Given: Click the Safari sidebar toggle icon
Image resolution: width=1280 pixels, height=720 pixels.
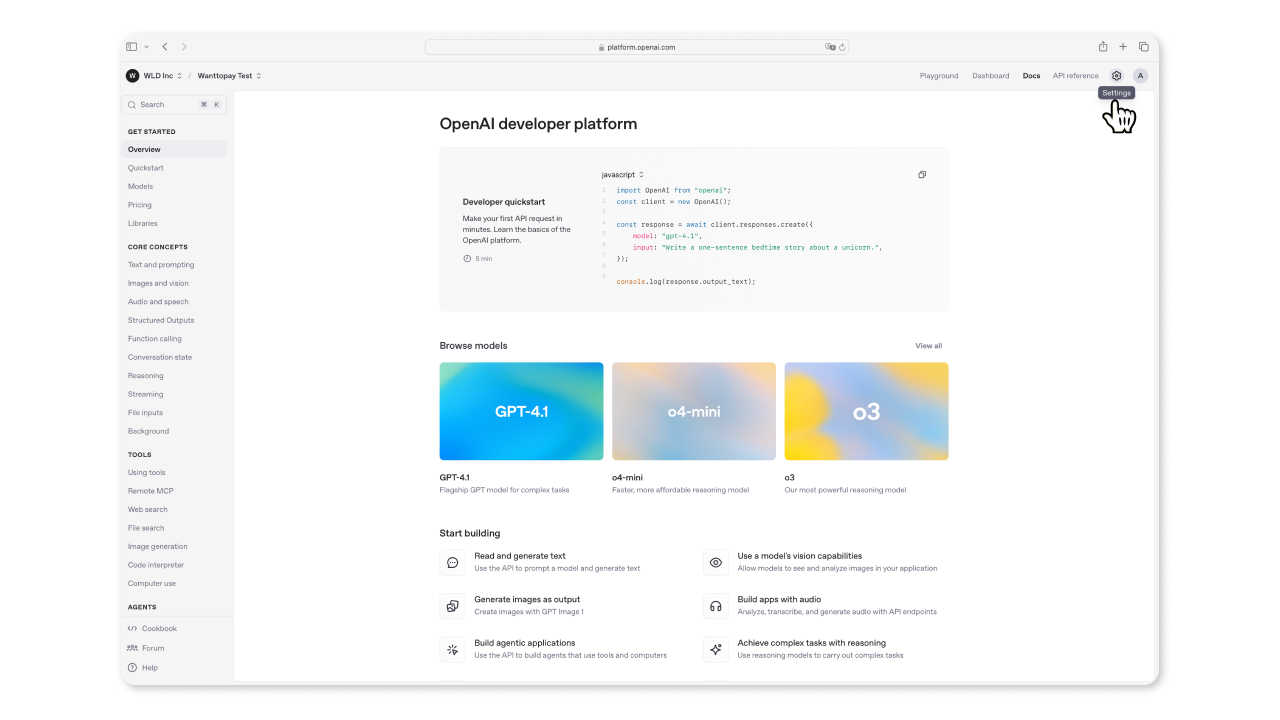Looking at the screenshot, I should (x=132, y=47).
